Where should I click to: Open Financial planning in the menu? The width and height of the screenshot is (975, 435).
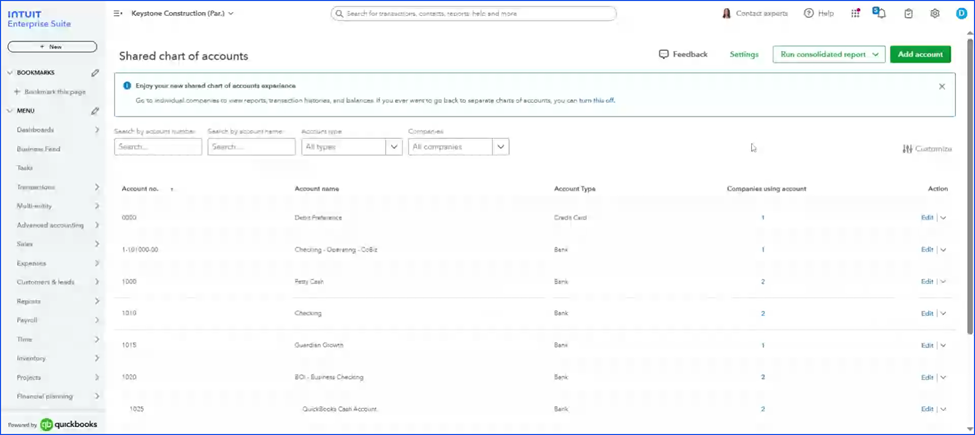click(45, 396)
